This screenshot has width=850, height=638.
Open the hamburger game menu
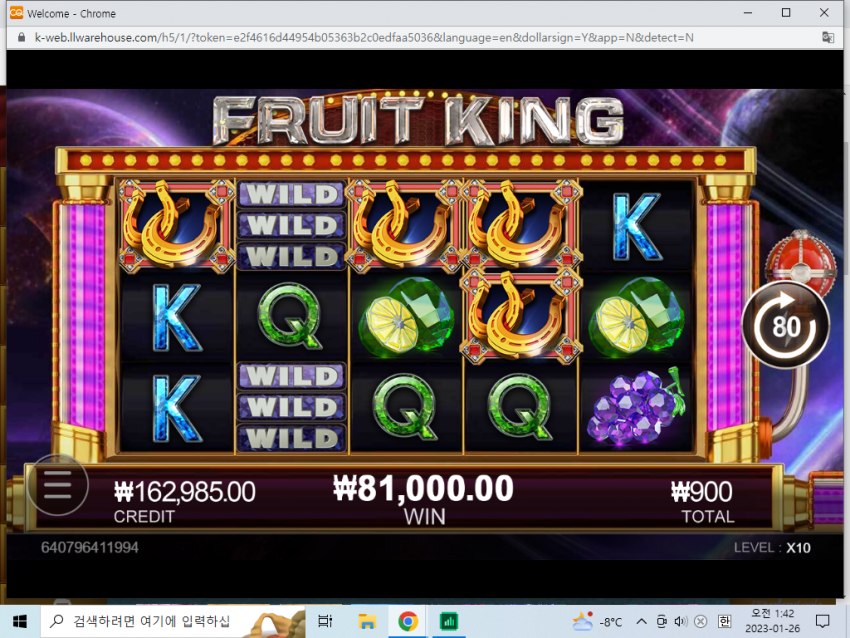click(58, 485)
